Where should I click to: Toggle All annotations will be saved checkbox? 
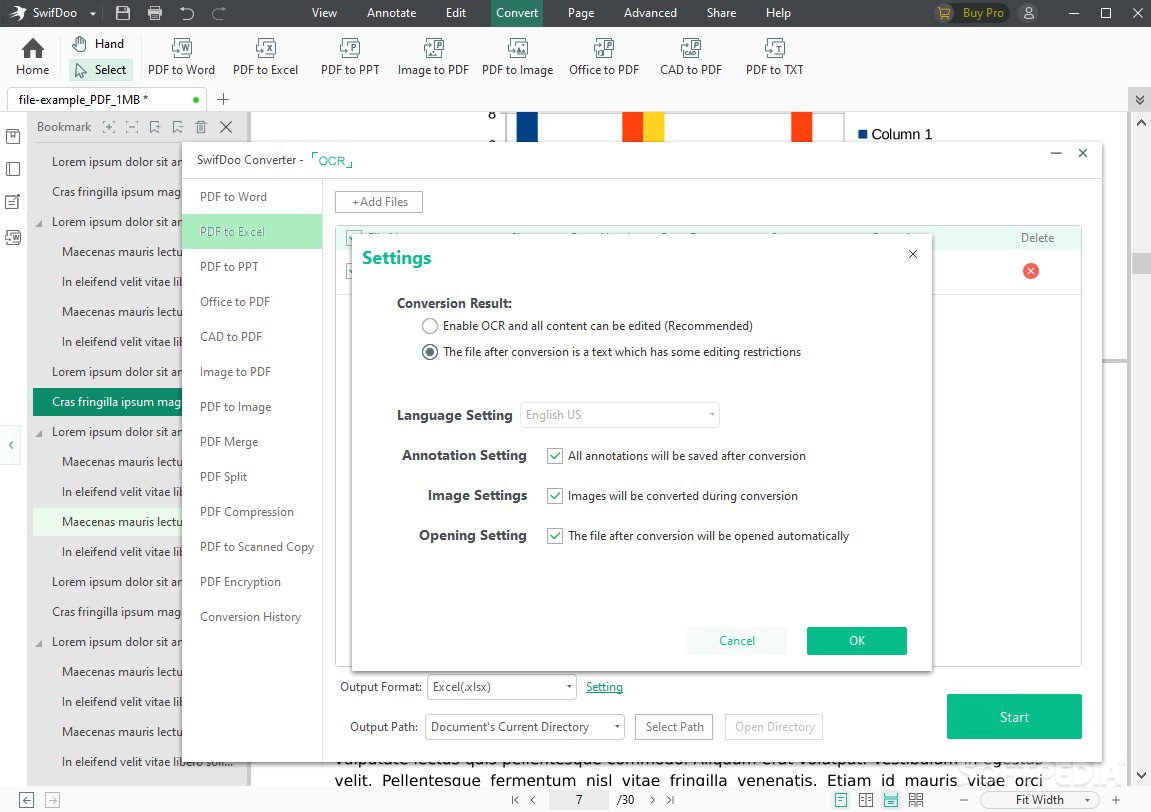[x=555, y=456]
